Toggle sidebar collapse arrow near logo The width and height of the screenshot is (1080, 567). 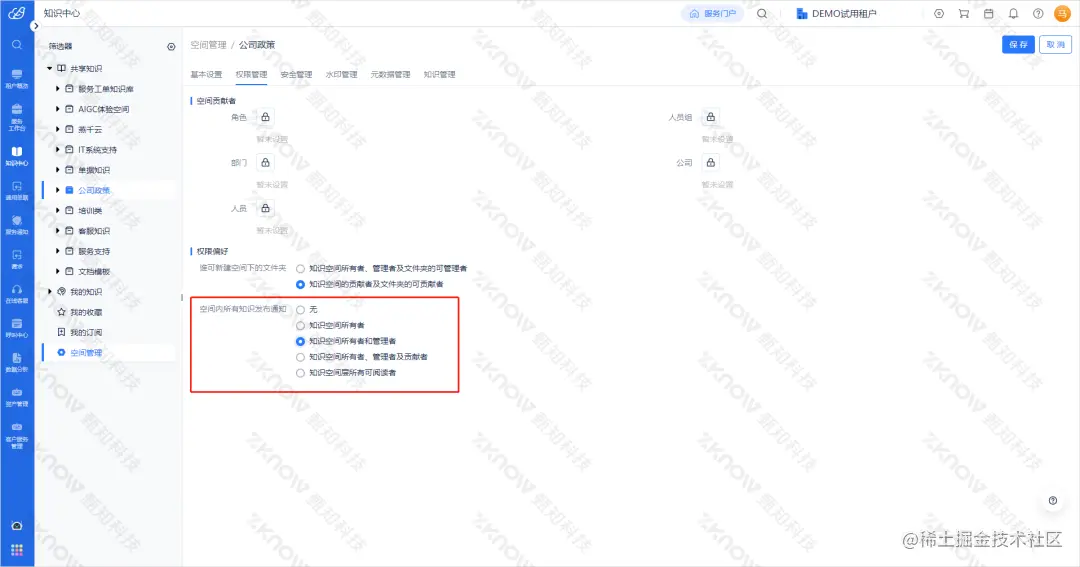click(x=35, y=26)
